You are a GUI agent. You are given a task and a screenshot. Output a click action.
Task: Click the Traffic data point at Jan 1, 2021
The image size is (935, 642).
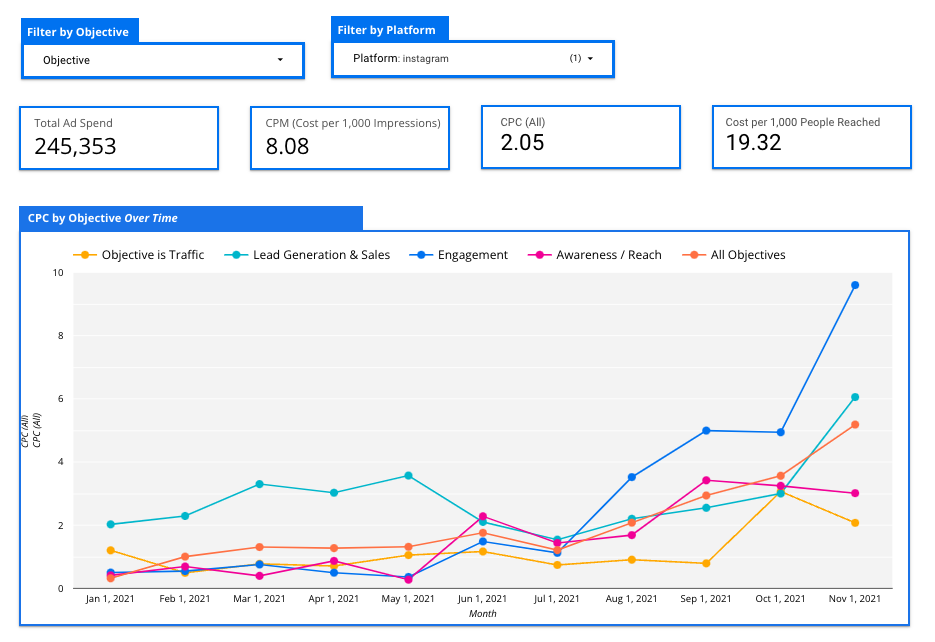[x=110, y=550]
